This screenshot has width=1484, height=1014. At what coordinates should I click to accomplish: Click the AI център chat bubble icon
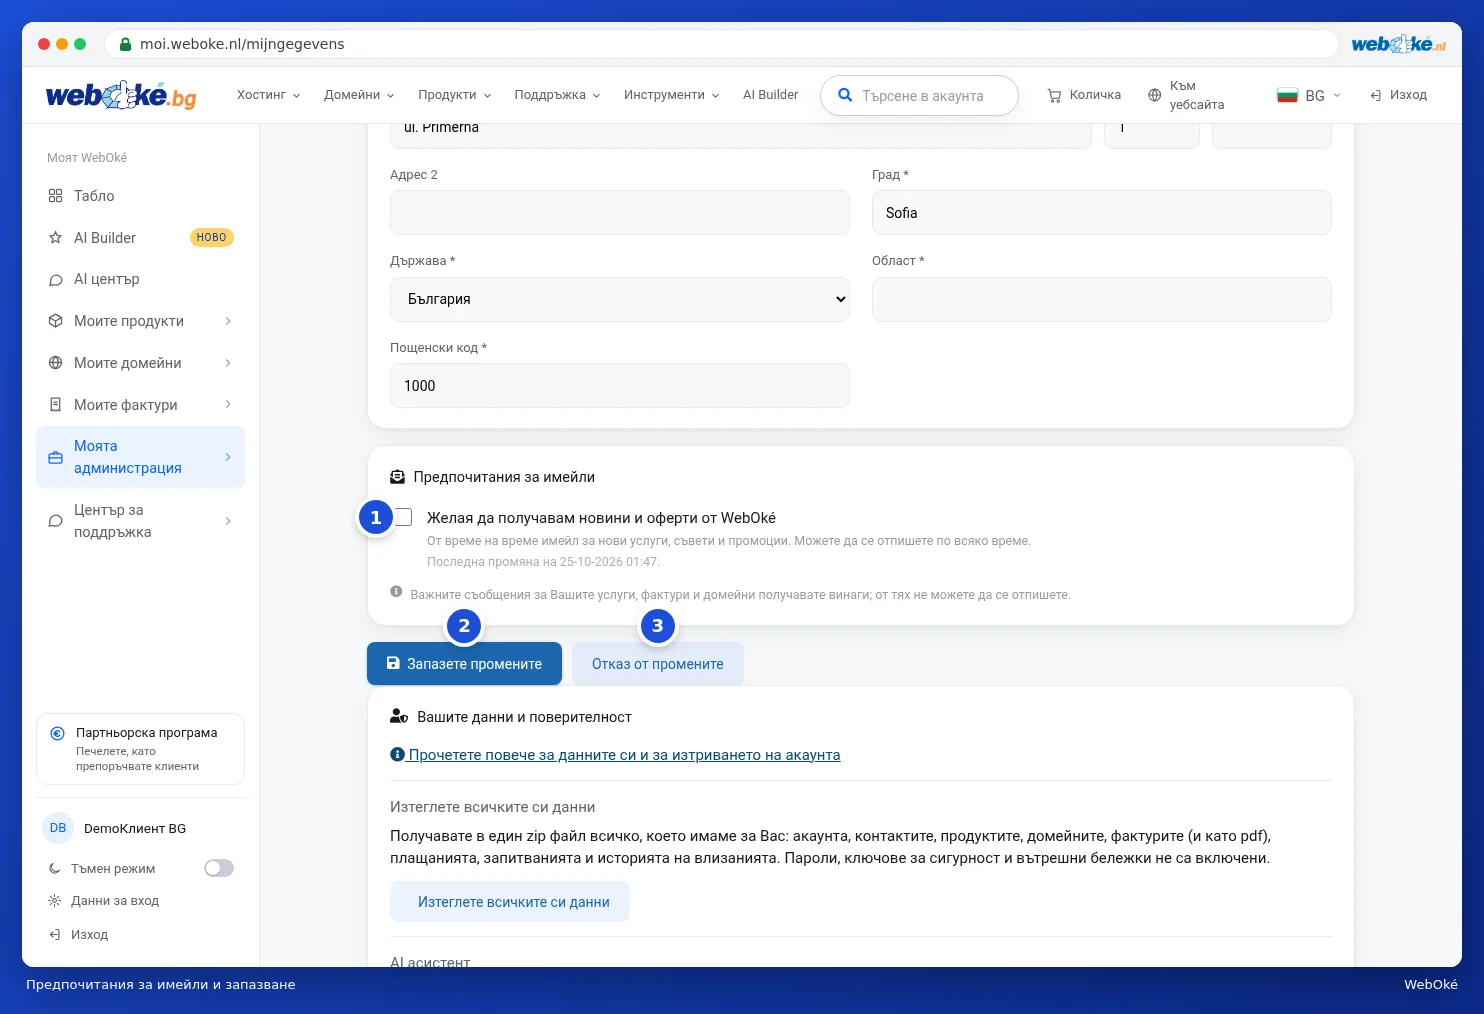tap(56, 280)
